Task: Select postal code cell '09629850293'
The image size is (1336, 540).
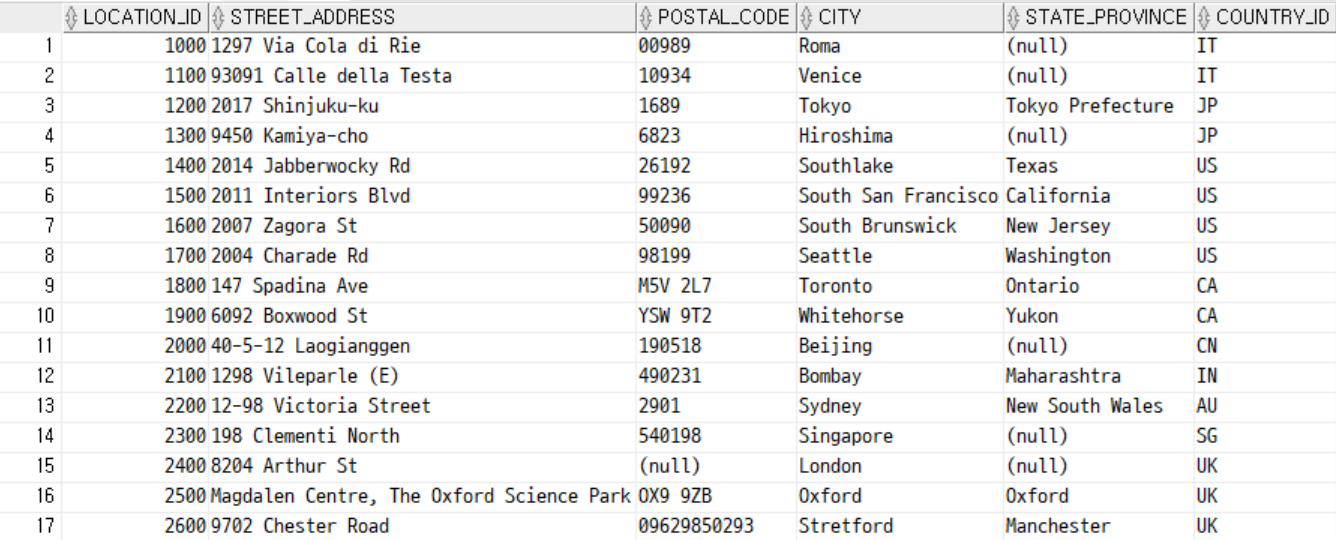Action: pos(716,526)
